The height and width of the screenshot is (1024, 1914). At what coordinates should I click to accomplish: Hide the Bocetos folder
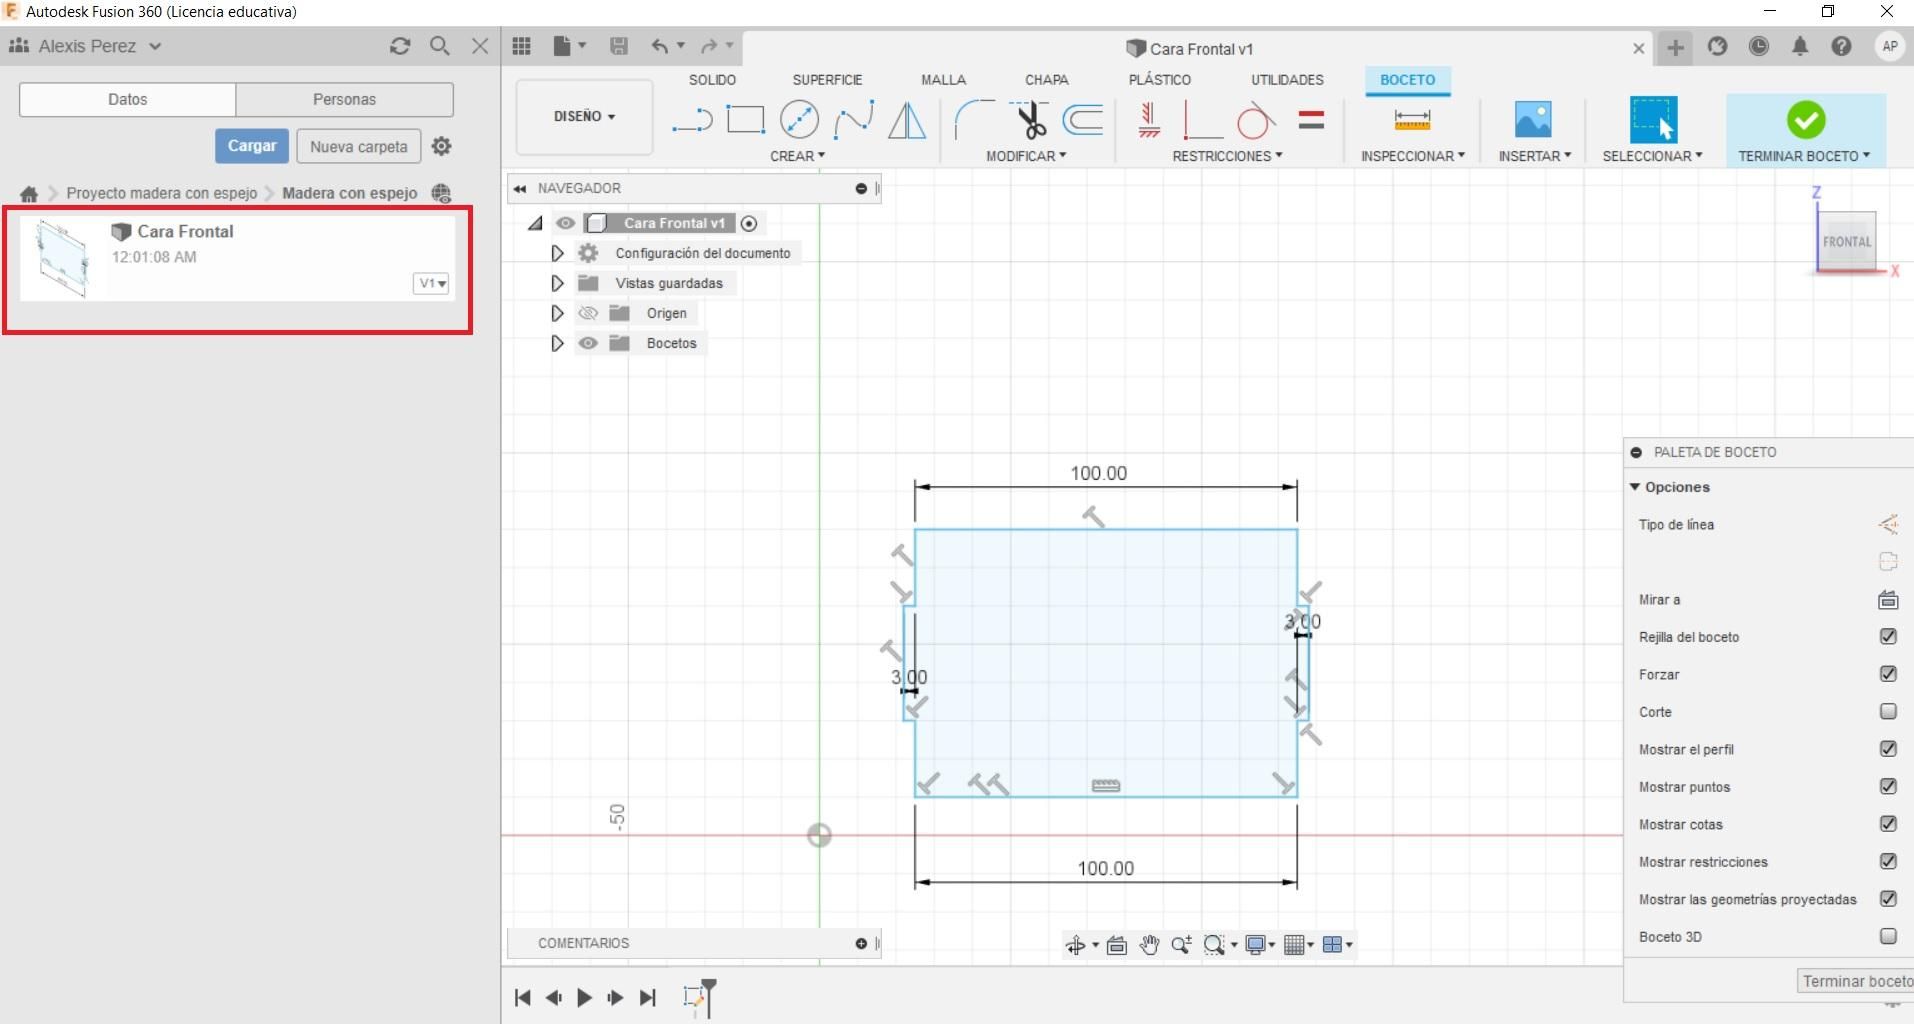click(588, 343)
